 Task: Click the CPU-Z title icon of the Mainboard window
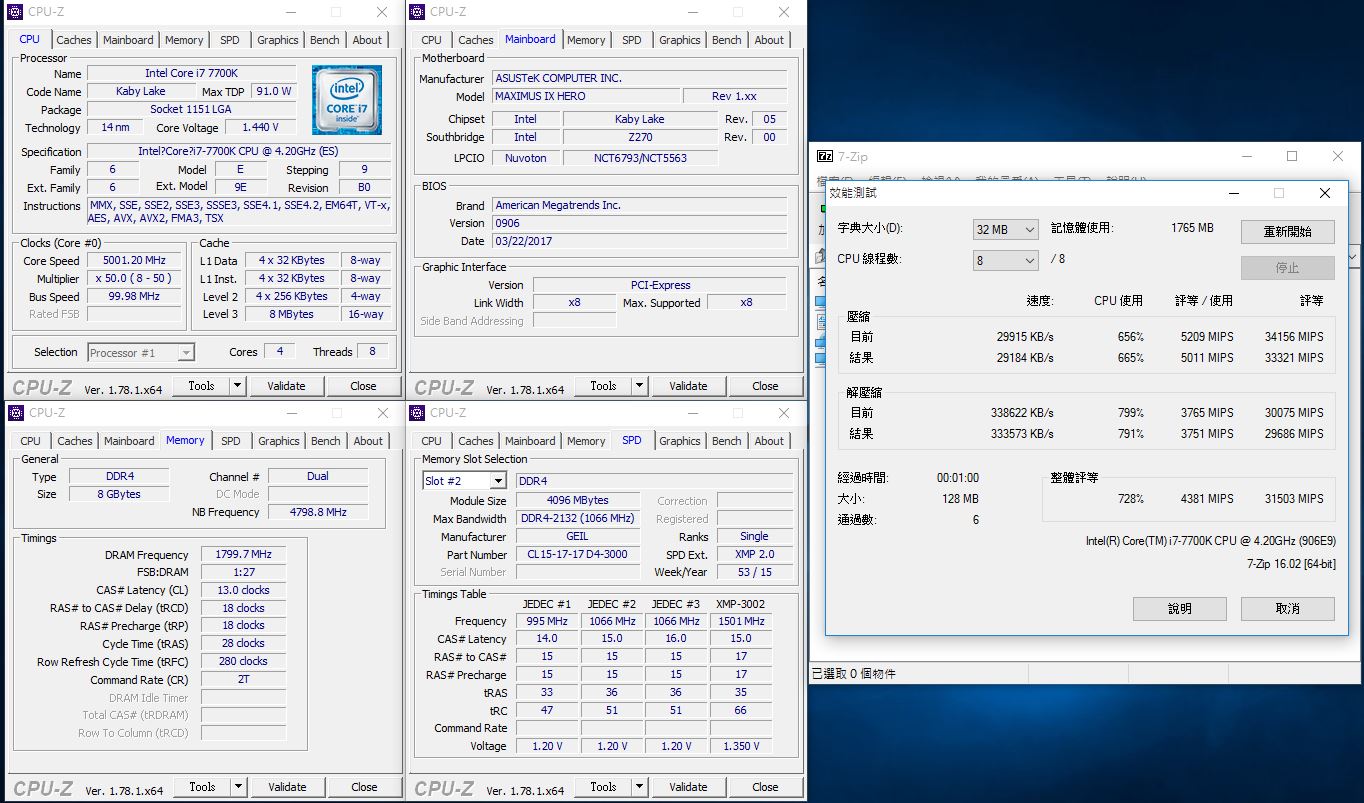[x=417, y=12]
